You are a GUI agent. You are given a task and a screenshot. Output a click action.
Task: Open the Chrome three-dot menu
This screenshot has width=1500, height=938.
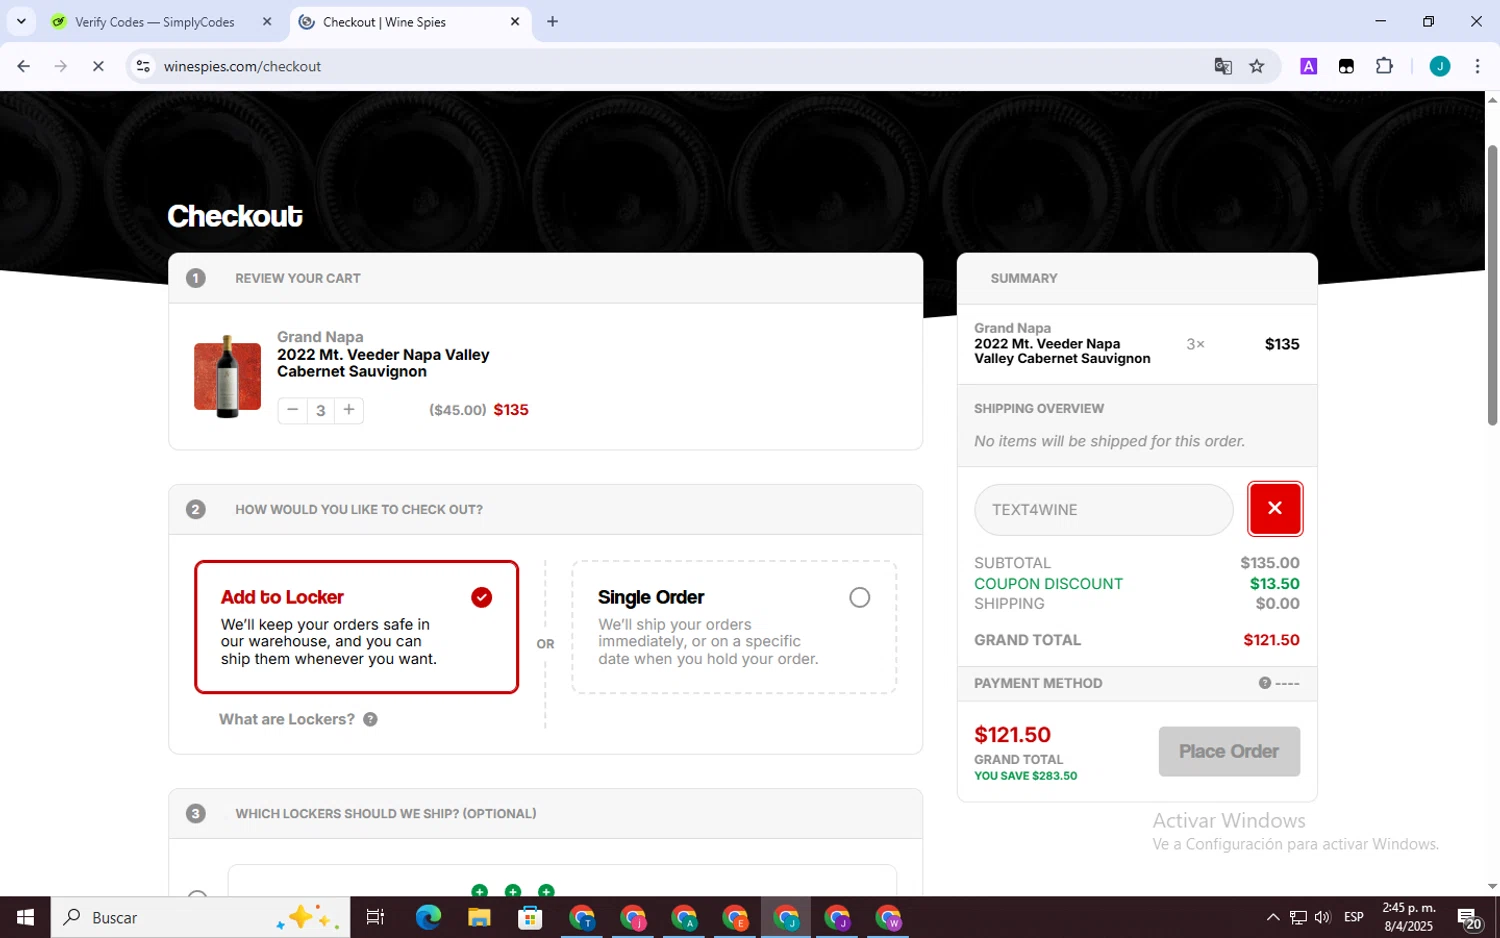click(x=1477, y=67)
